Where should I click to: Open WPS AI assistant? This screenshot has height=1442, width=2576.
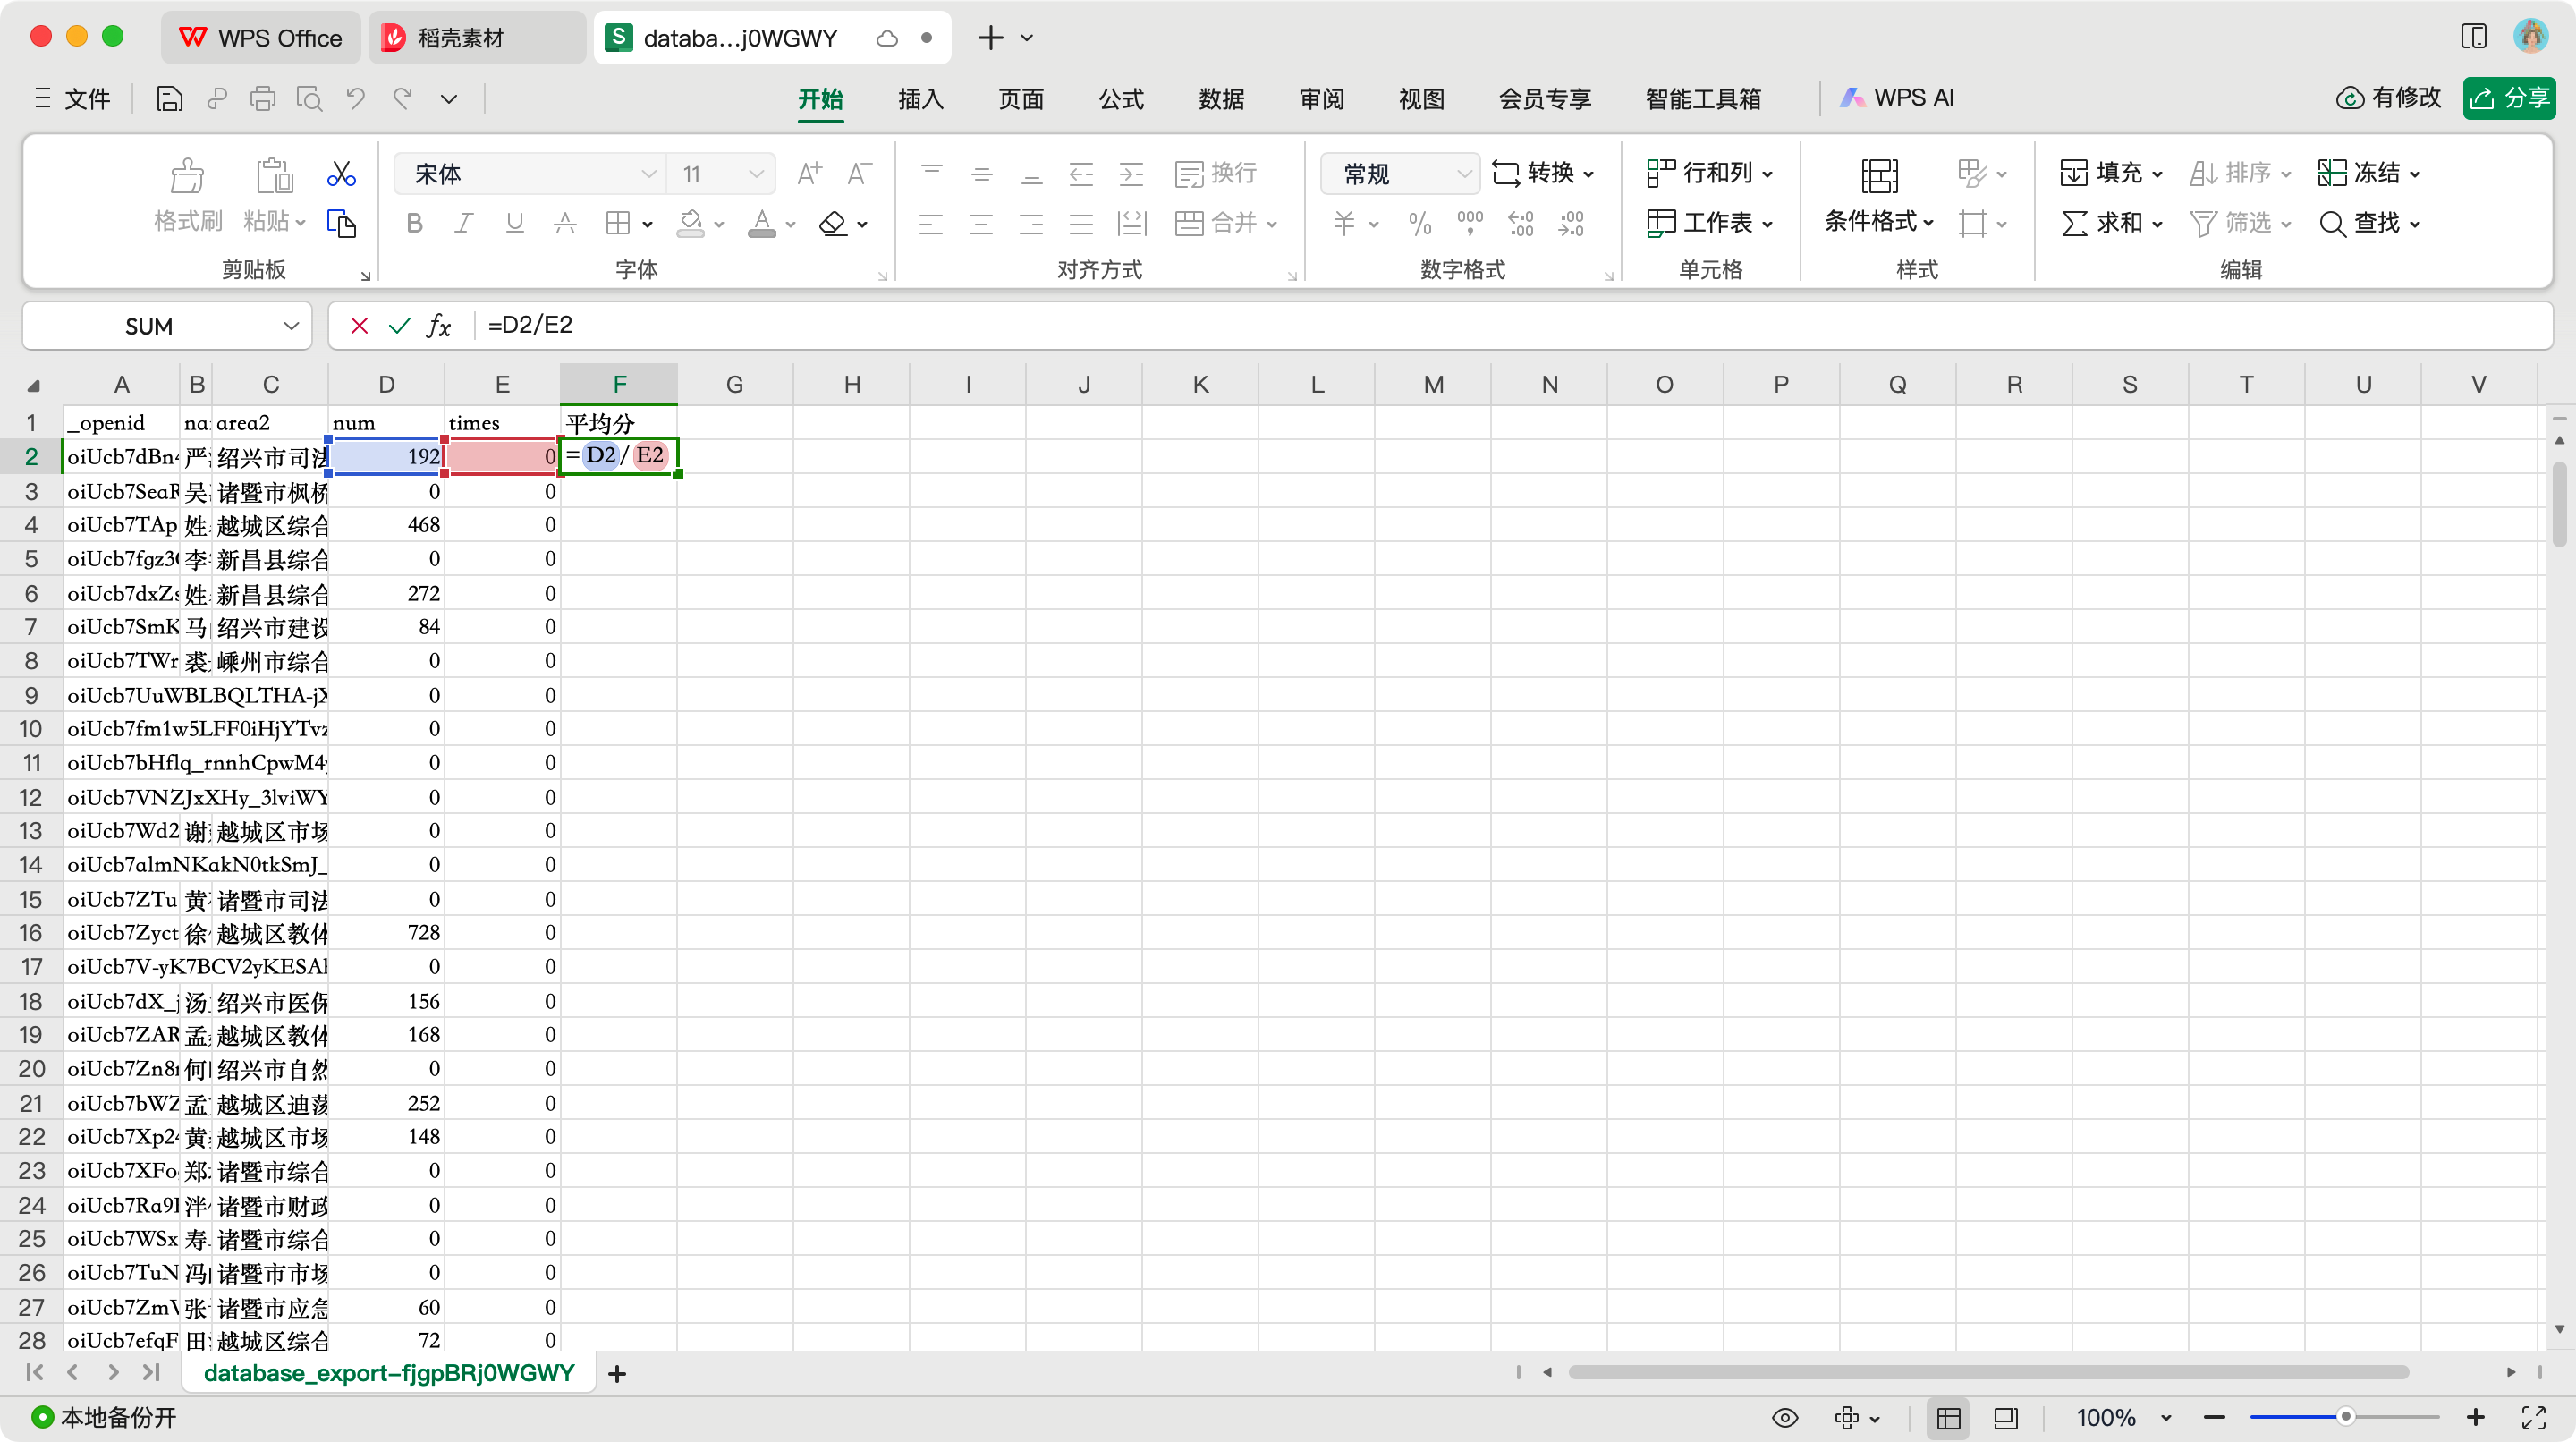[1897, 98]
